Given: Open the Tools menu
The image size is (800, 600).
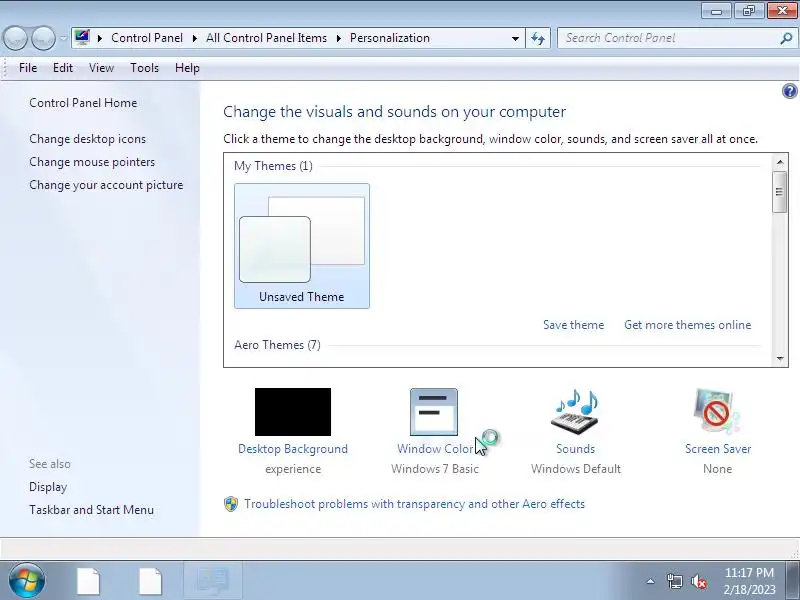Looking at the screenshot, I should pyautogui.click(x=144, y=68).
